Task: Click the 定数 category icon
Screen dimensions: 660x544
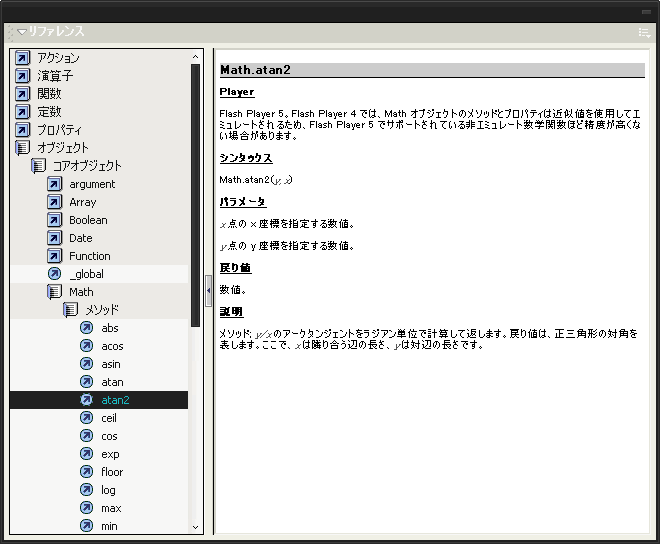Action: point(22,112)
